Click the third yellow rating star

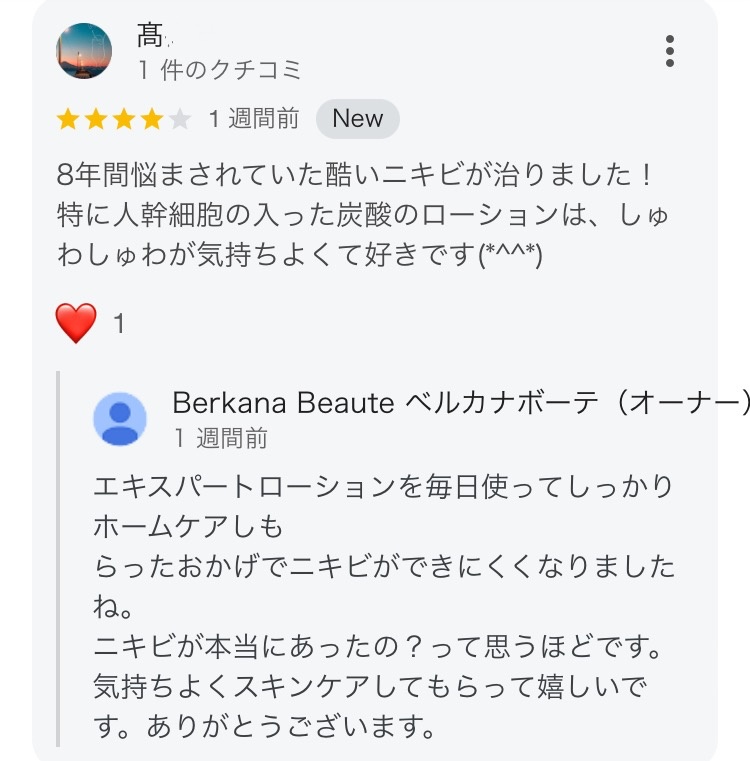[x=124, y=120]
